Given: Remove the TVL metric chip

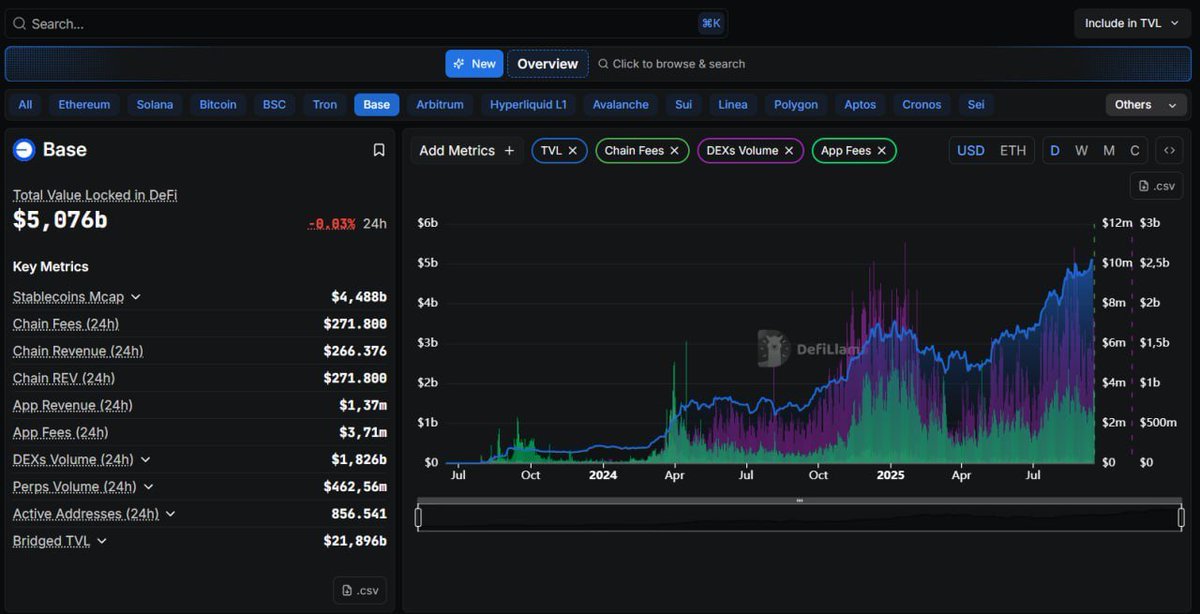Looking at the screenshot, I should coord(573,150).
